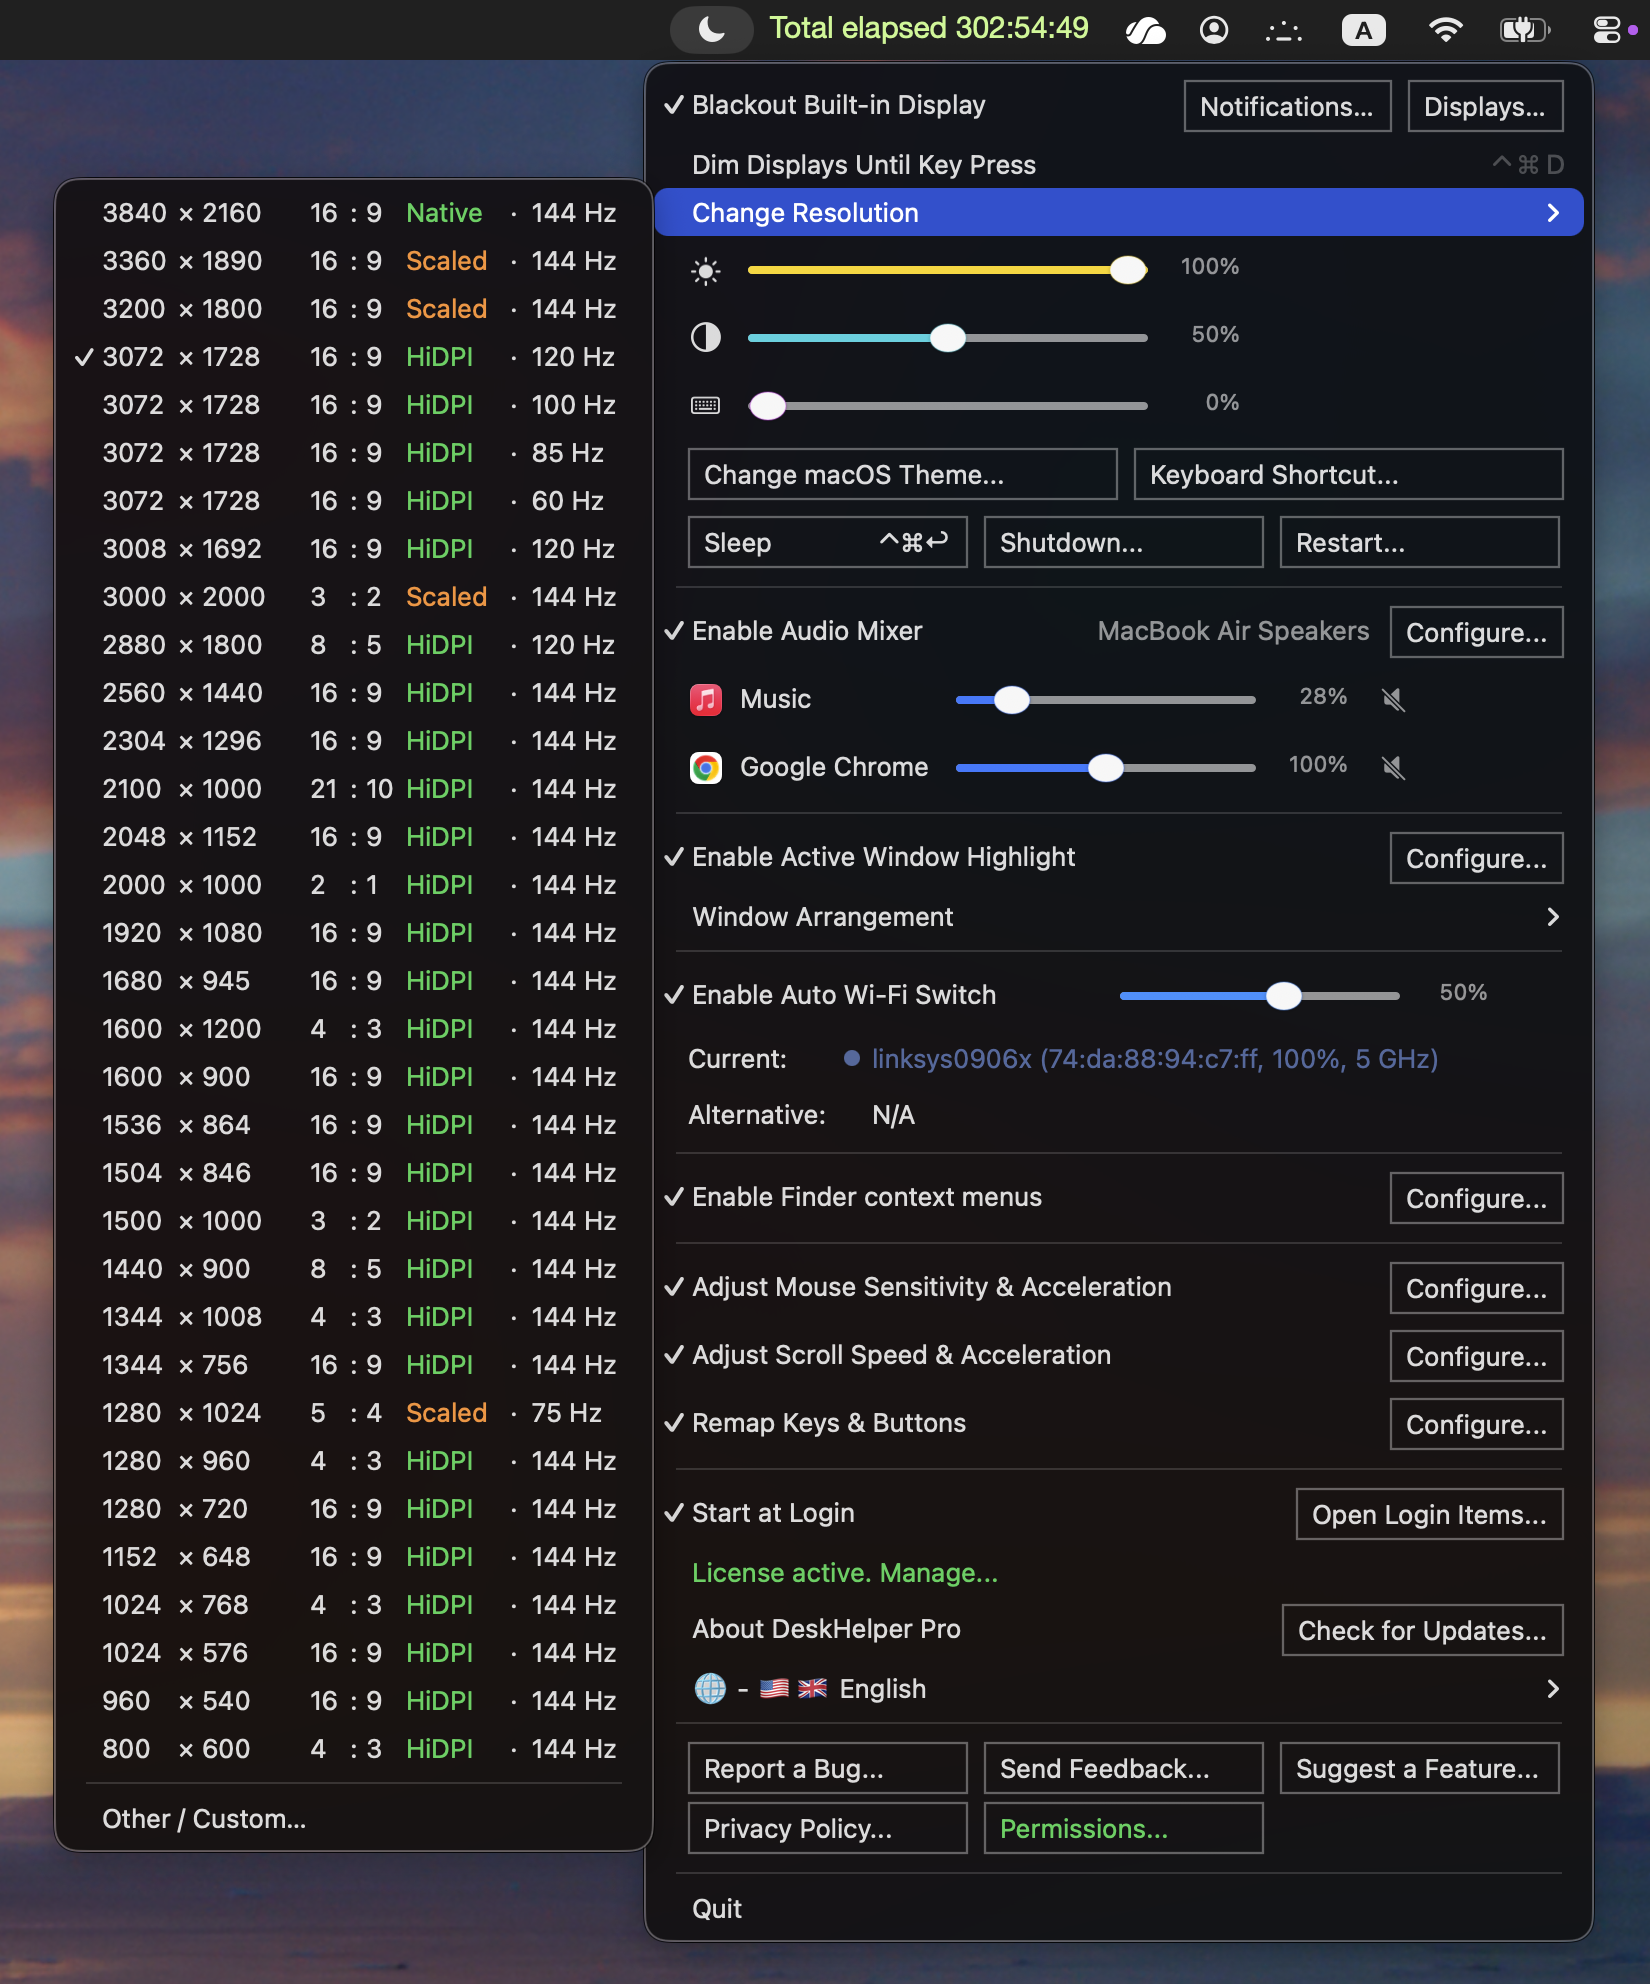Click current network linksys0906x entry

pyautogui.click(x=1140, y=1059)
